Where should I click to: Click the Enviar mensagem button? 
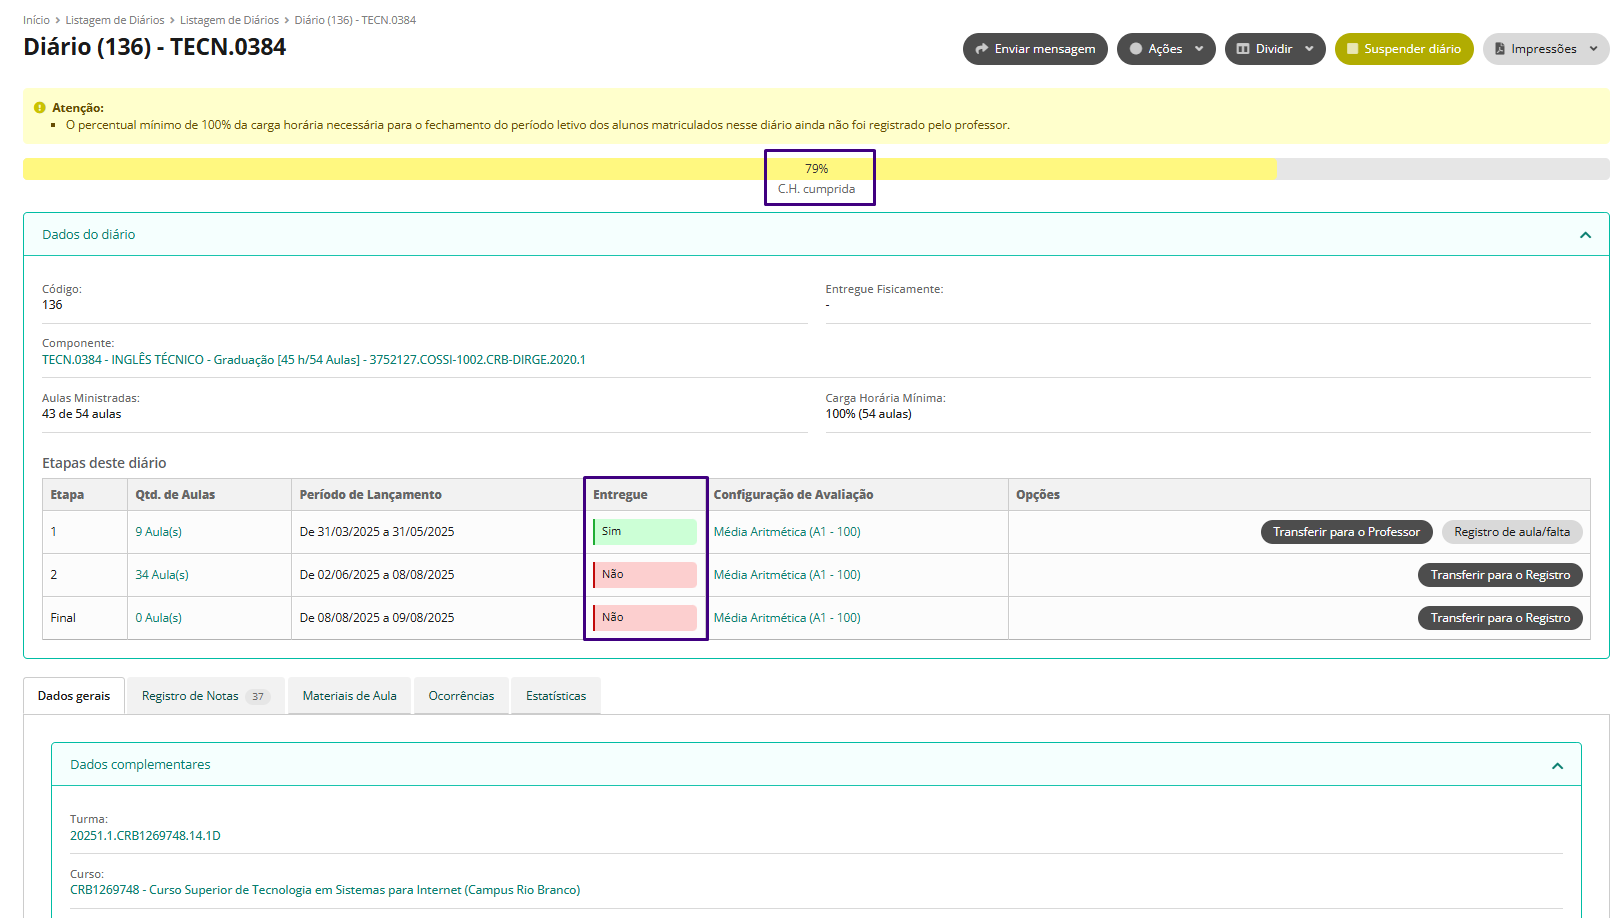[1035, 49]
